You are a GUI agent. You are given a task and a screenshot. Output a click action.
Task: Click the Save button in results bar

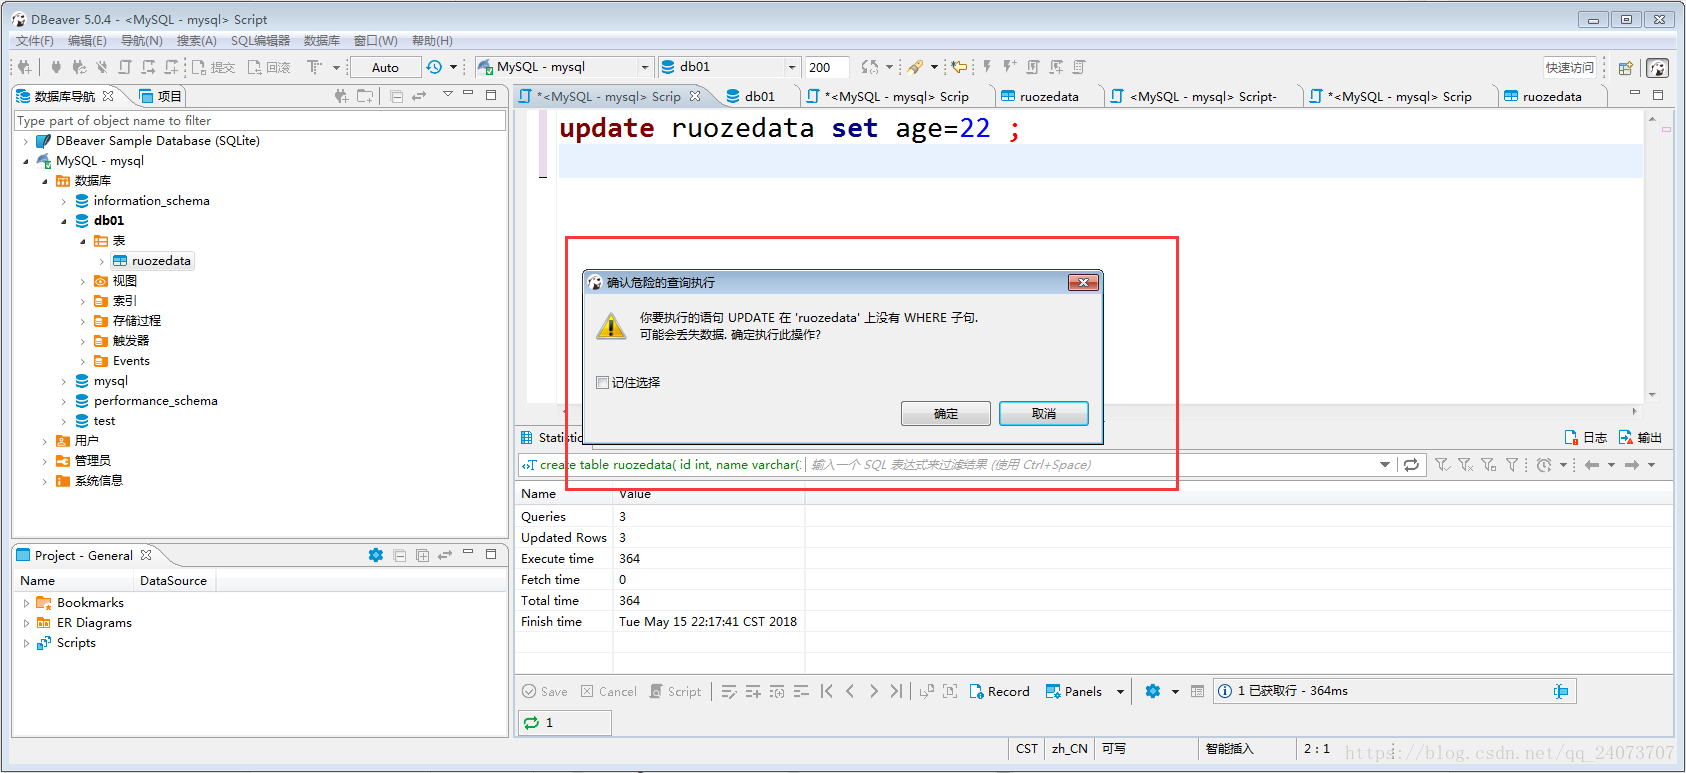click(x=545, y=691)
